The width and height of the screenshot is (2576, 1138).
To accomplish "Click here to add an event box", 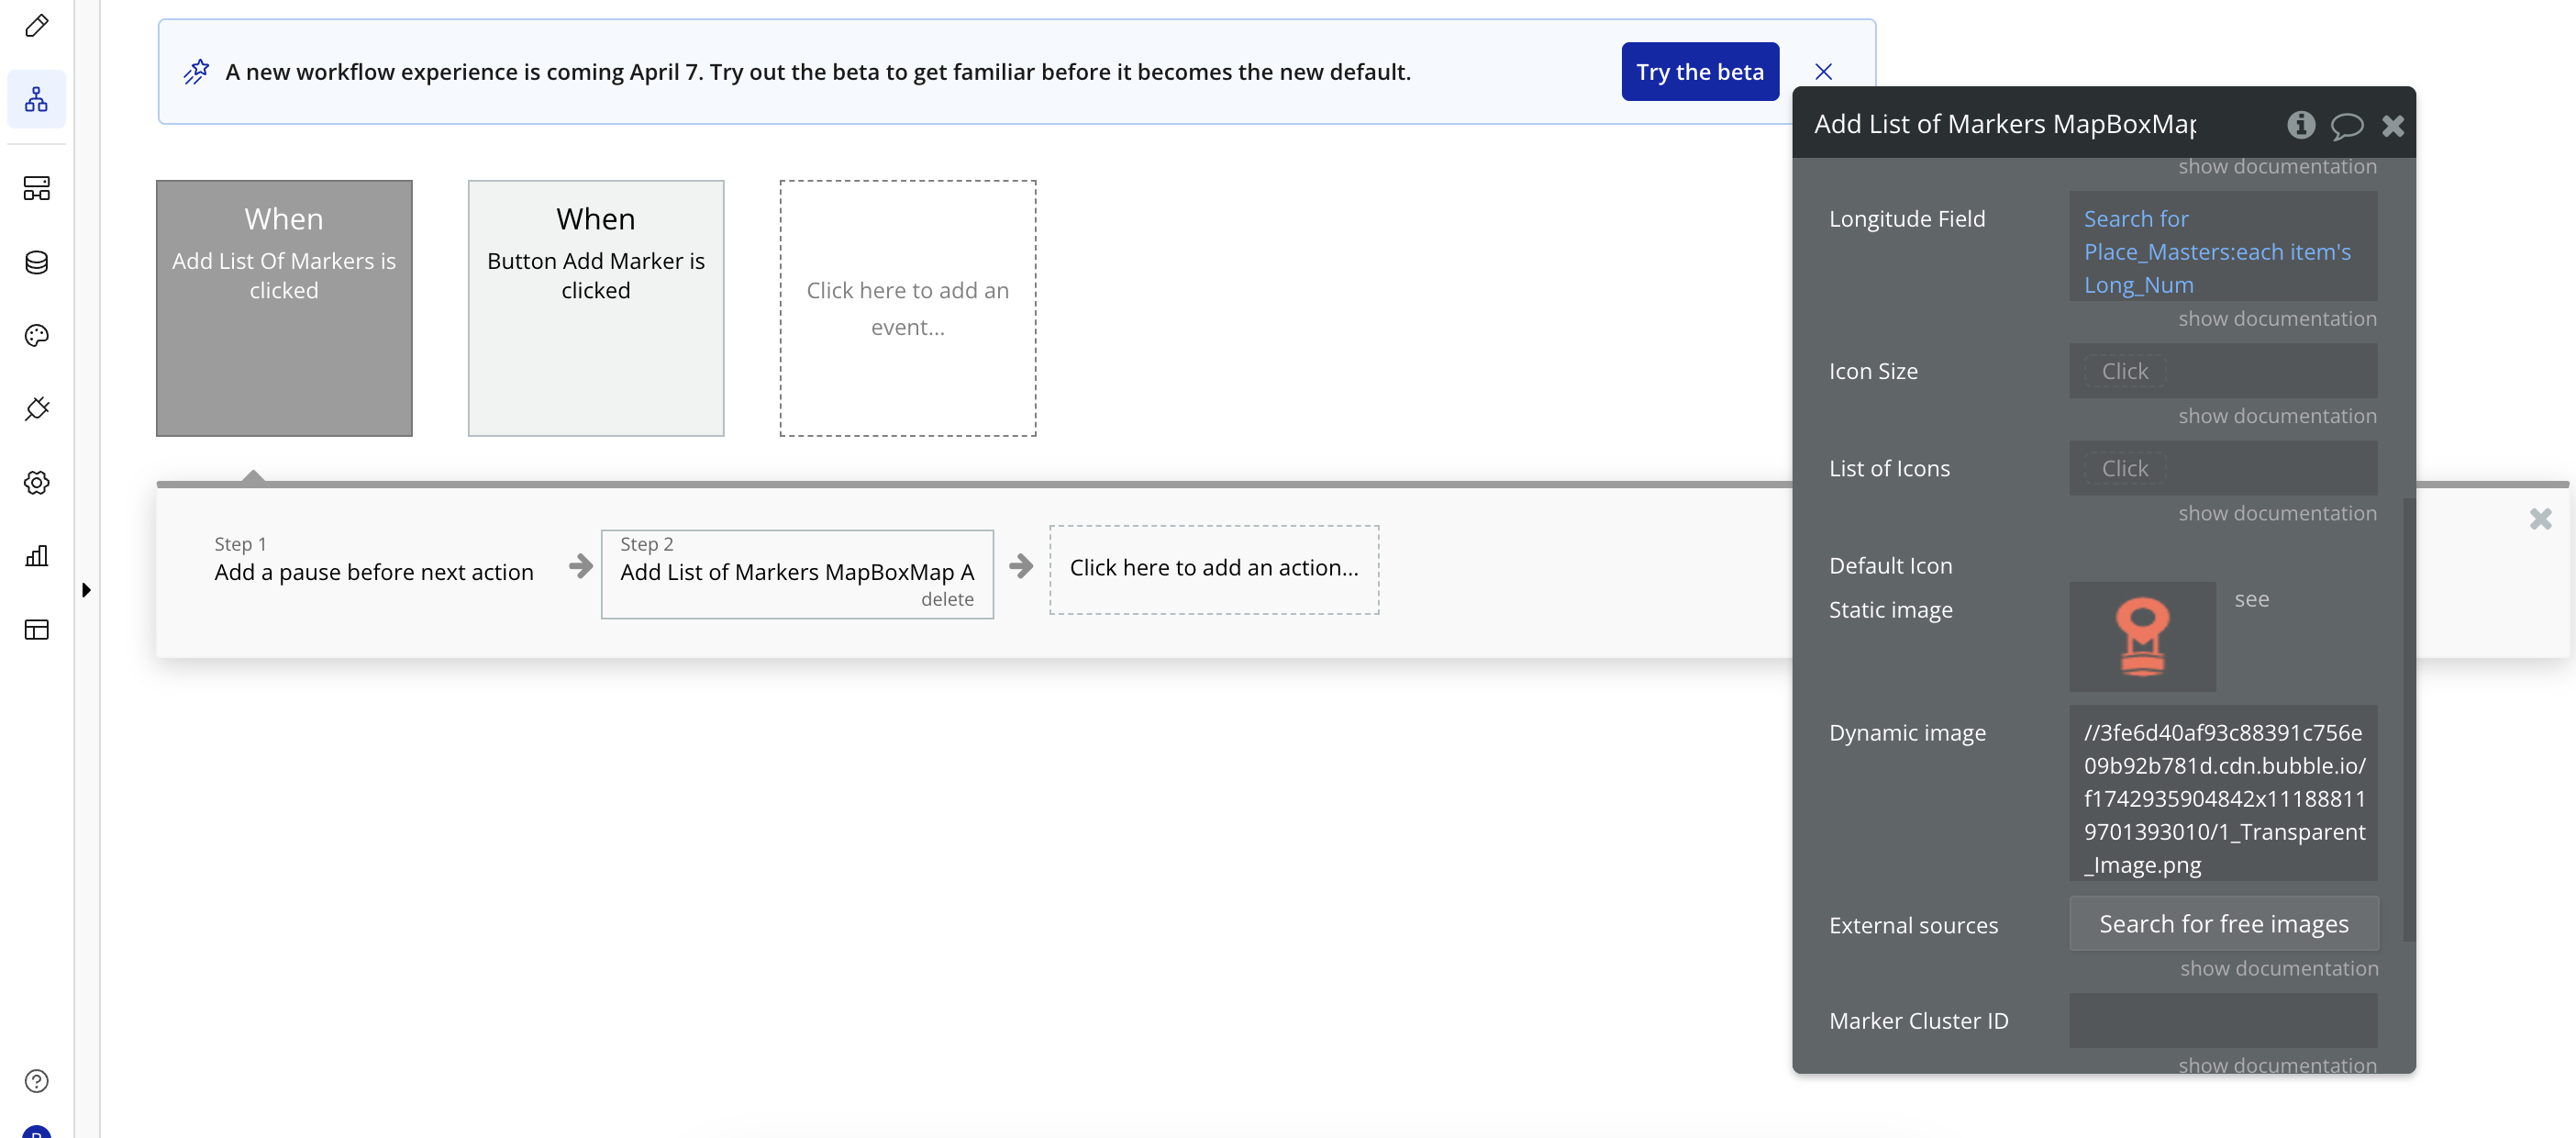I will (908, 308).
